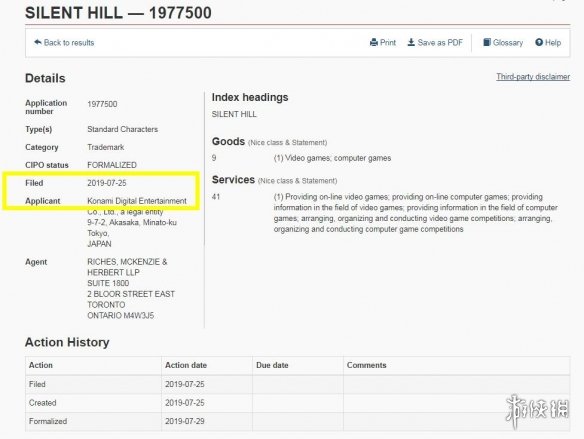Click Nice class 41 number

(216, 197)
